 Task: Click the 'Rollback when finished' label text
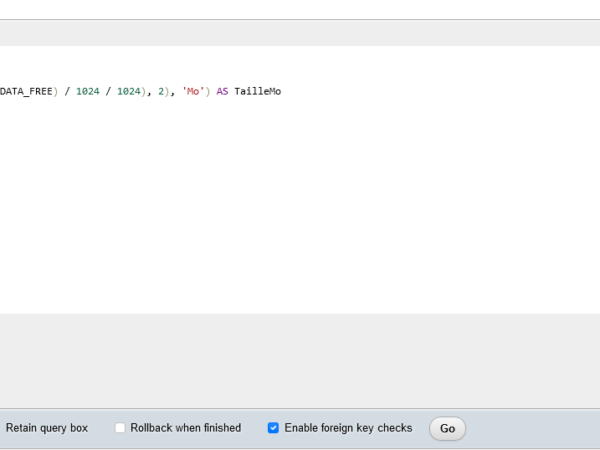point(185,428)
